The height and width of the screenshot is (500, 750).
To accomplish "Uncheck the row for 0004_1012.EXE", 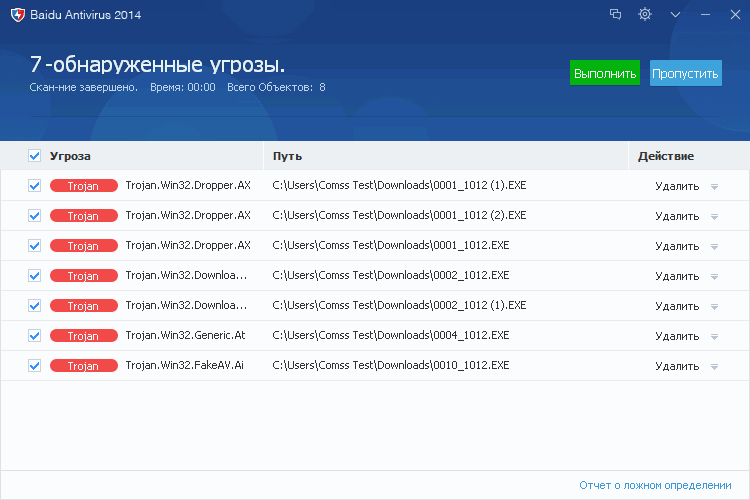I will coord(34,336).
